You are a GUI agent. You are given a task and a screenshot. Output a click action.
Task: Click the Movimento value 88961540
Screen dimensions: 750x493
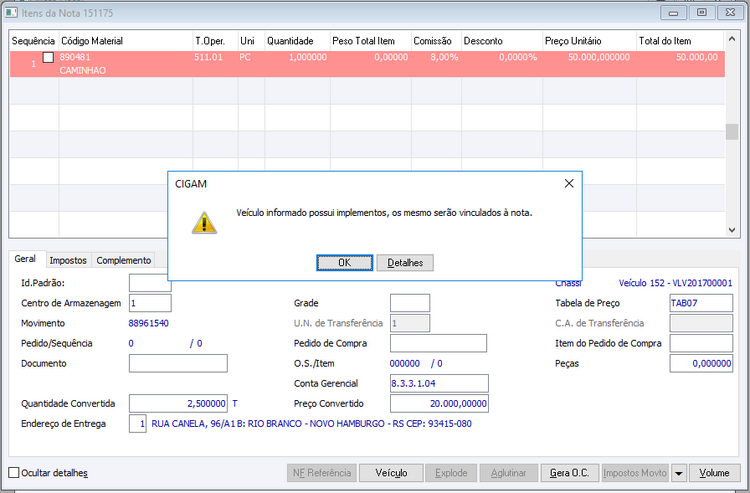pos(149,323)
